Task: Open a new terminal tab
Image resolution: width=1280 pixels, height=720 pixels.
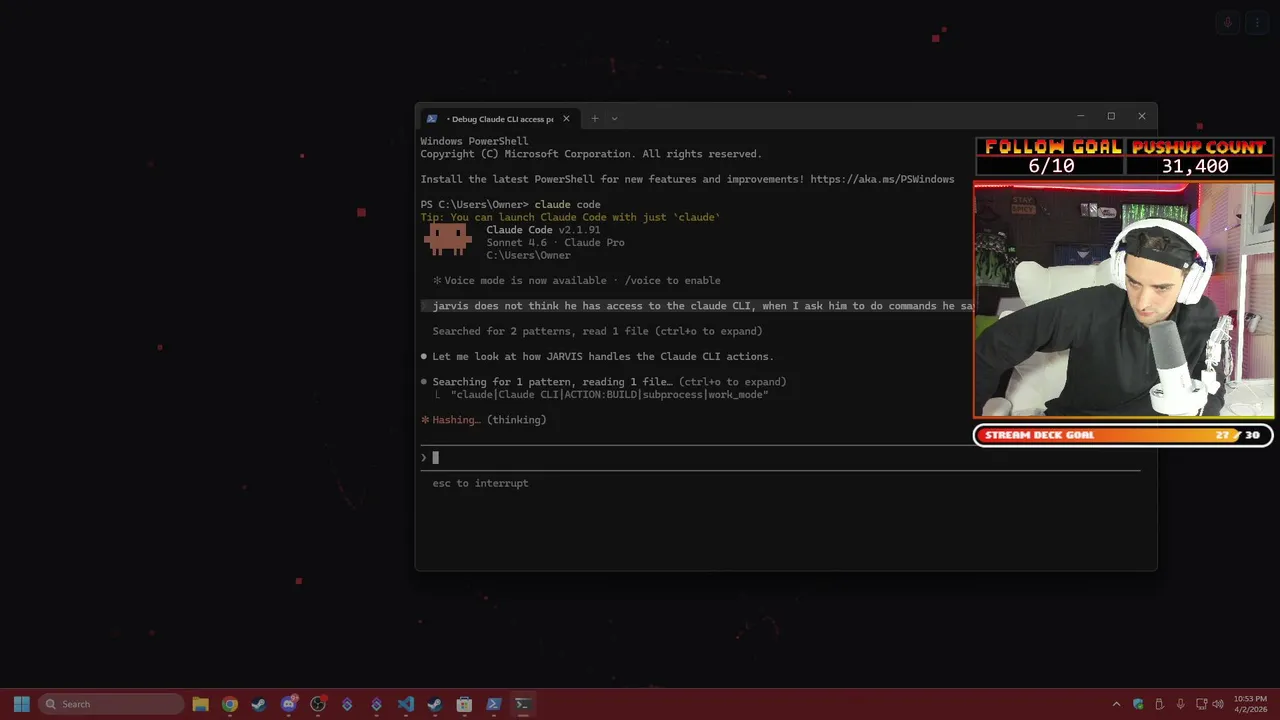Action: click(594, 118)
